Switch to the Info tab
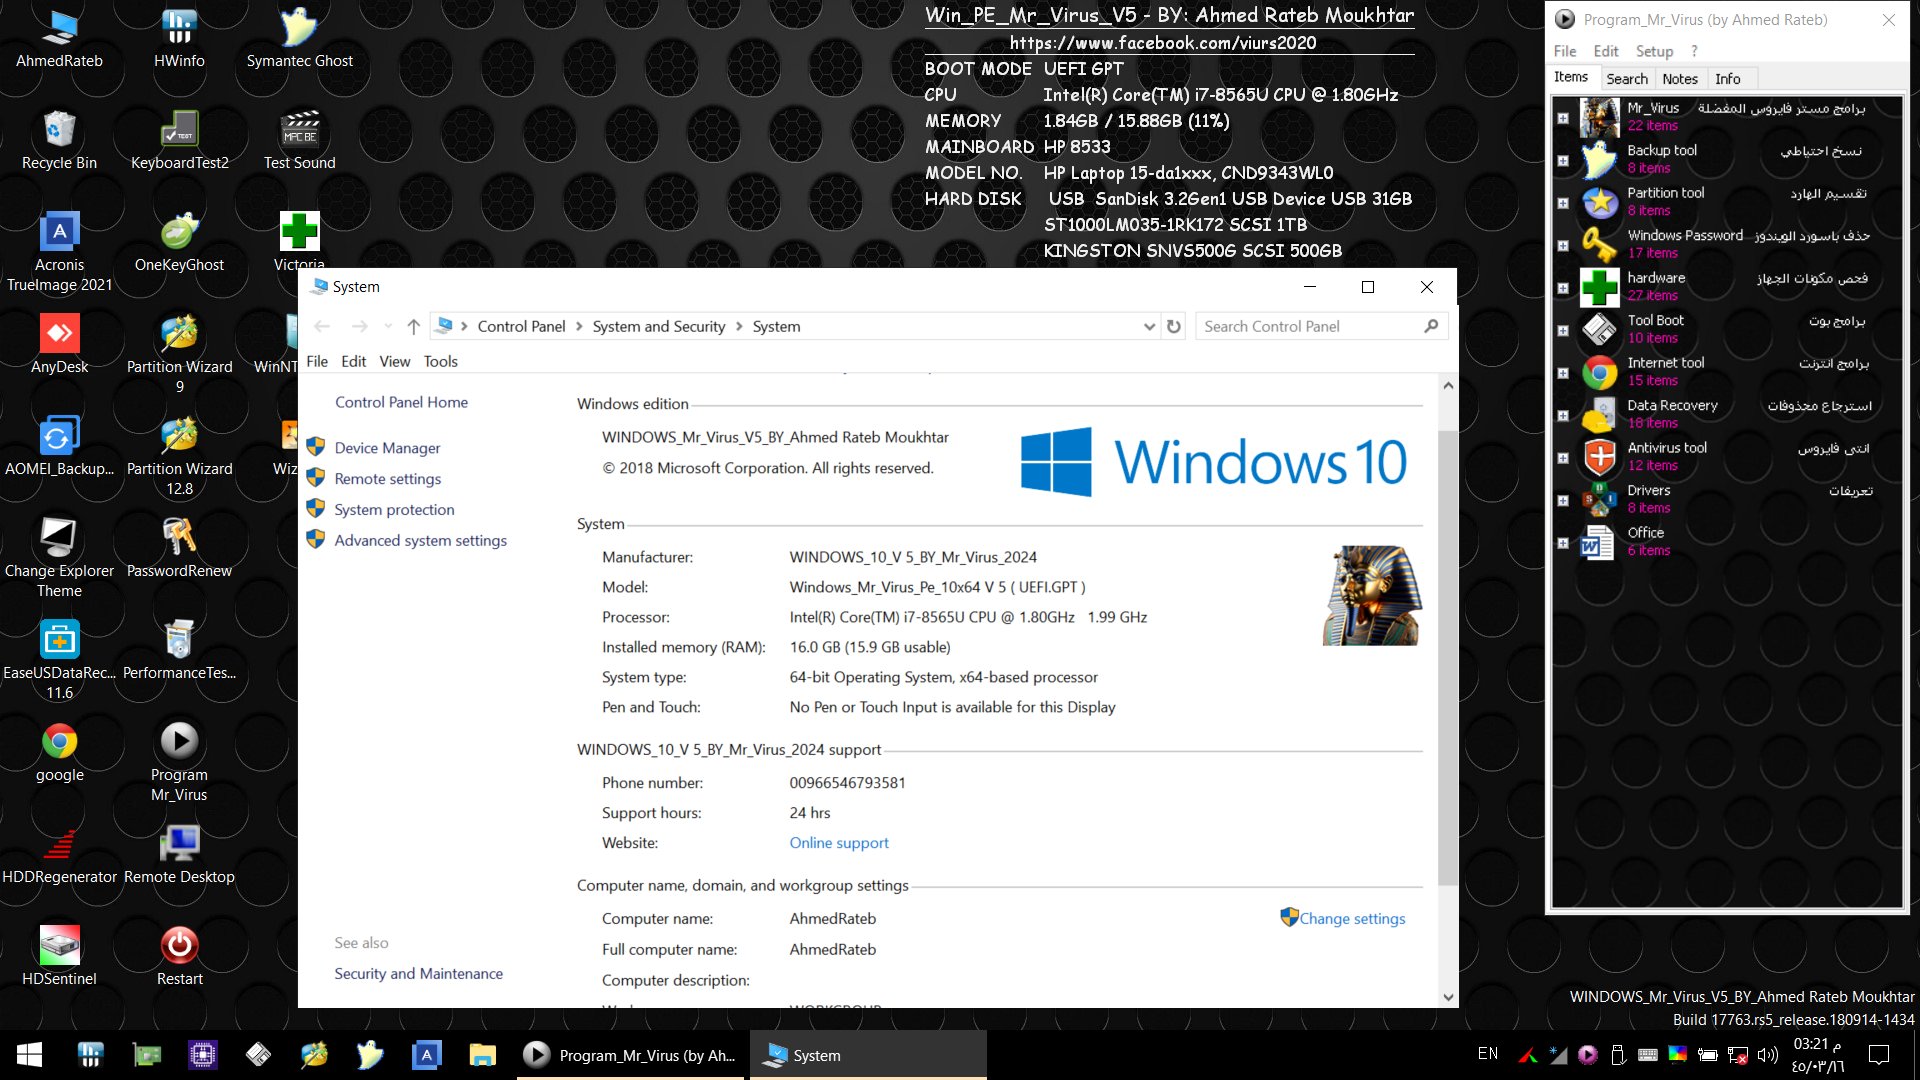 point(1727,79)
